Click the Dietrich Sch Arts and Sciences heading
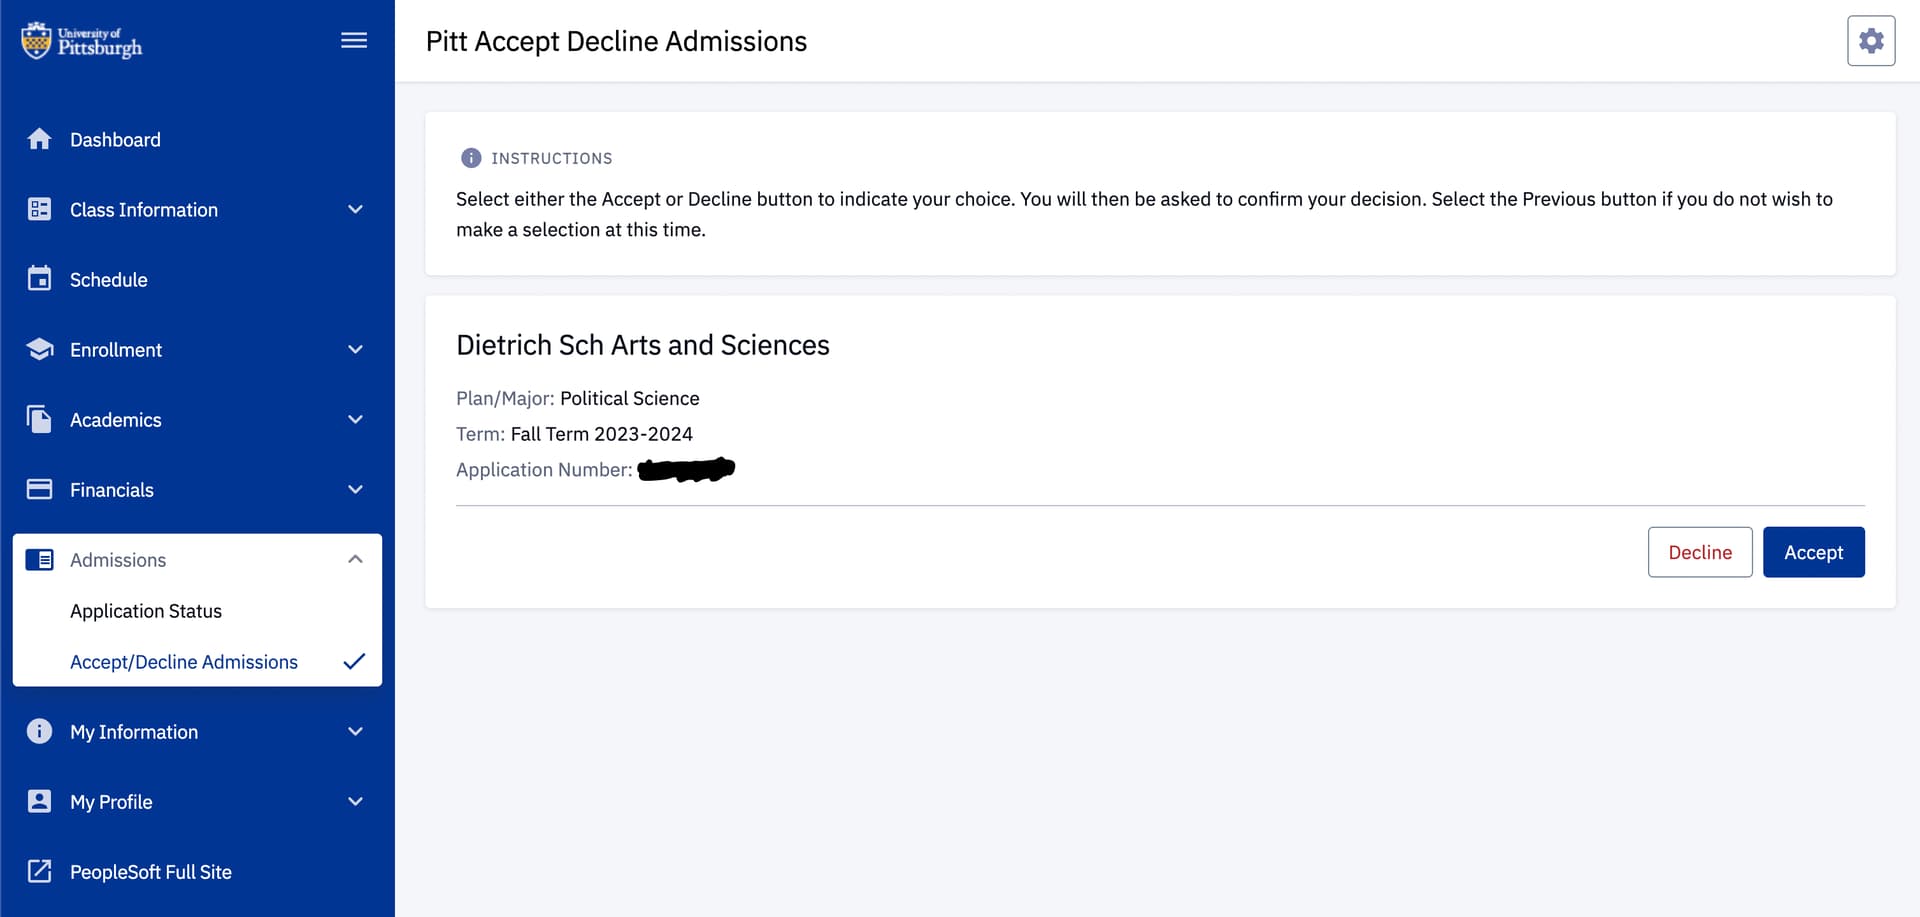 643,345
